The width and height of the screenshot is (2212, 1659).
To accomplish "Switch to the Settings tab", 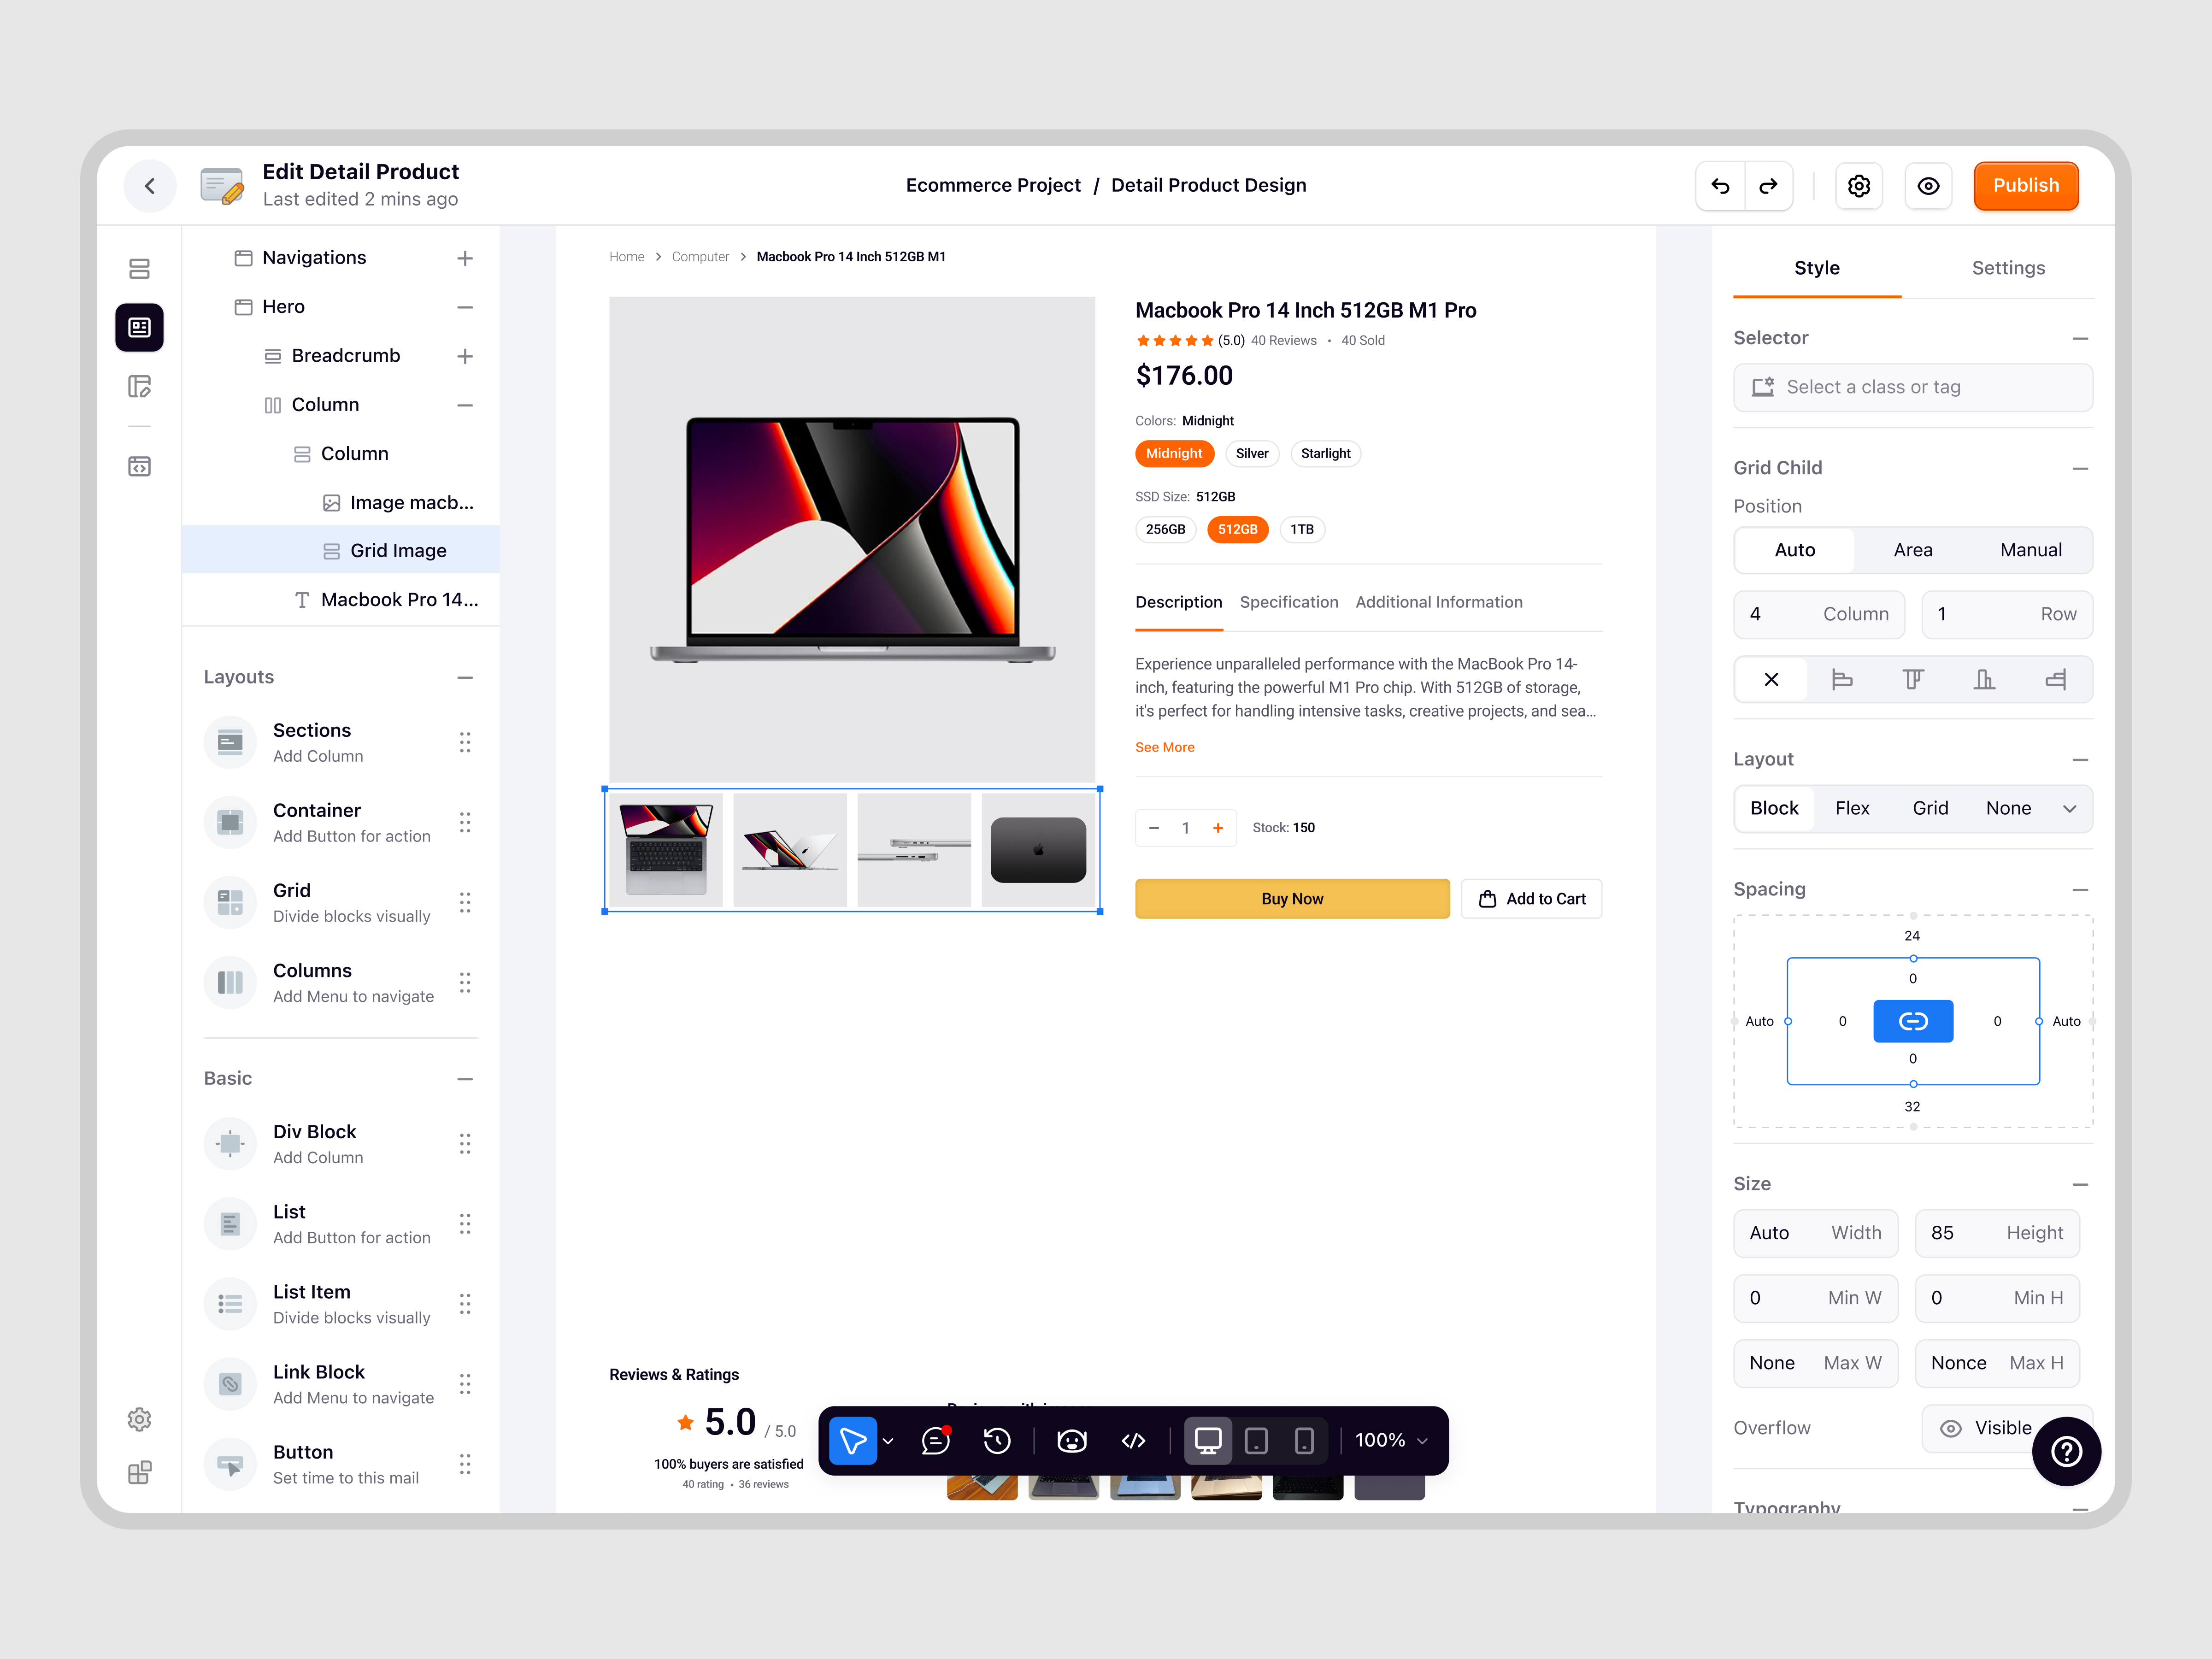I will coord(2008,268).
